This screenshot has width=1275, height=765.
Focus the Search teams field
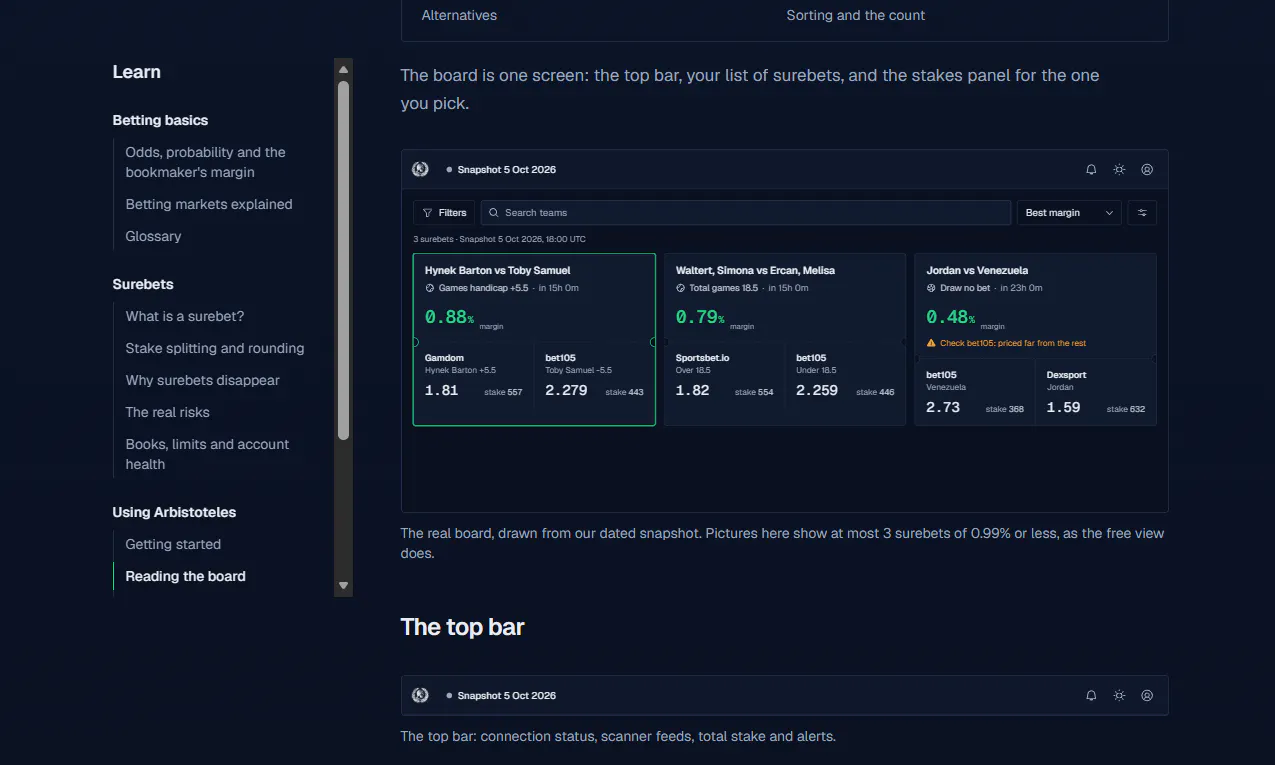[746, 213]
